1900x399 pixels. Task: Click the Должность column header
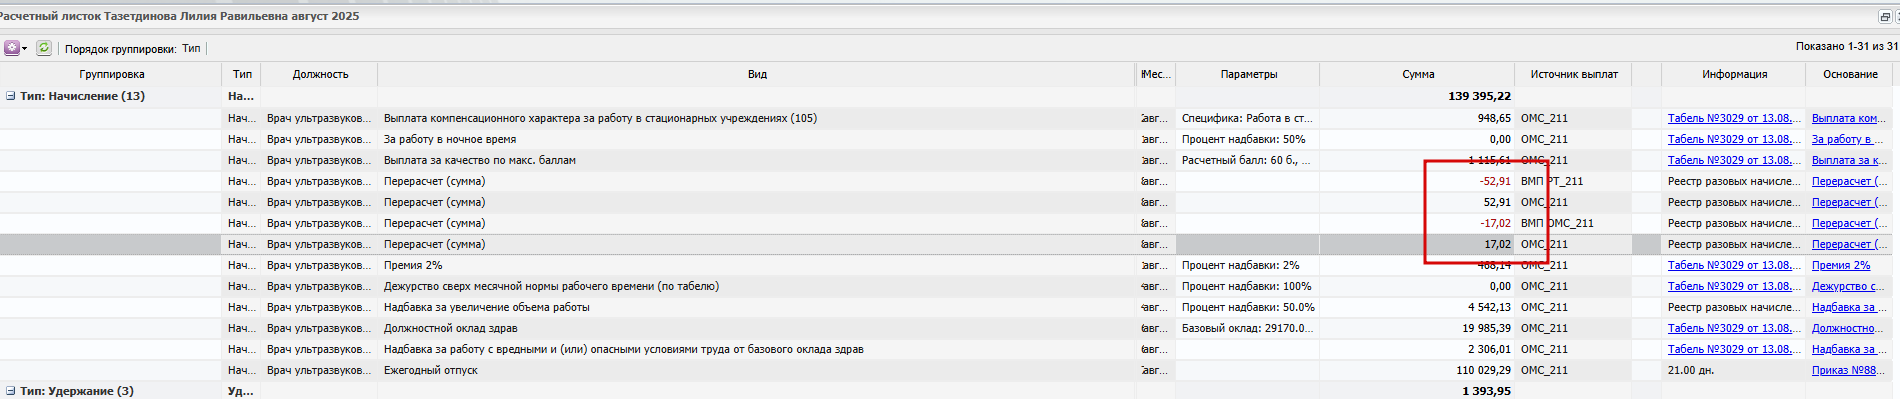[x=320, y=74]
